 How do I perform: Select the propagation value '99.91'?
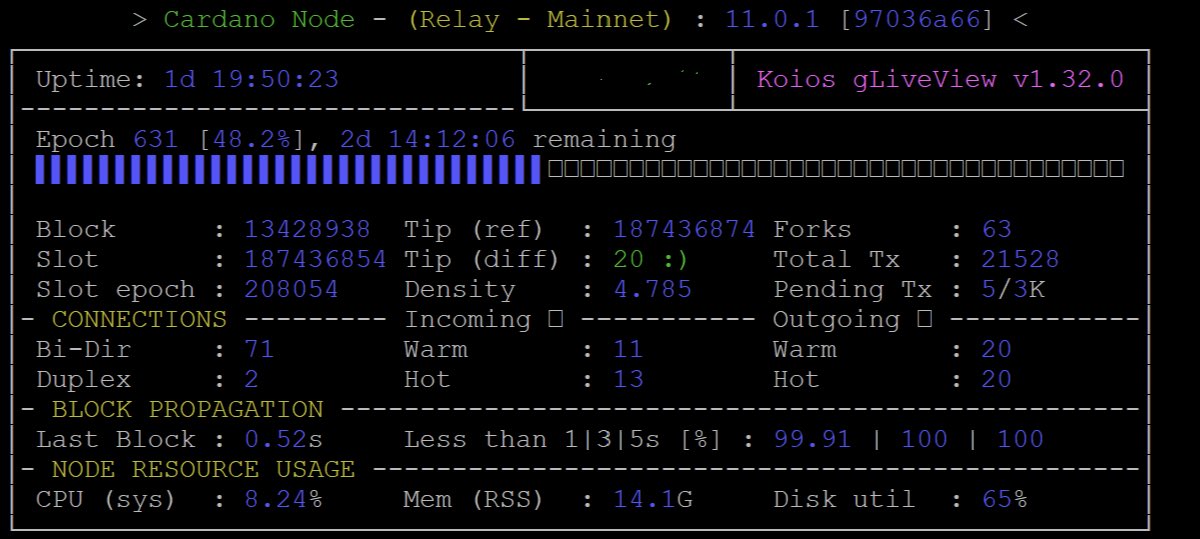pos(812,439)
